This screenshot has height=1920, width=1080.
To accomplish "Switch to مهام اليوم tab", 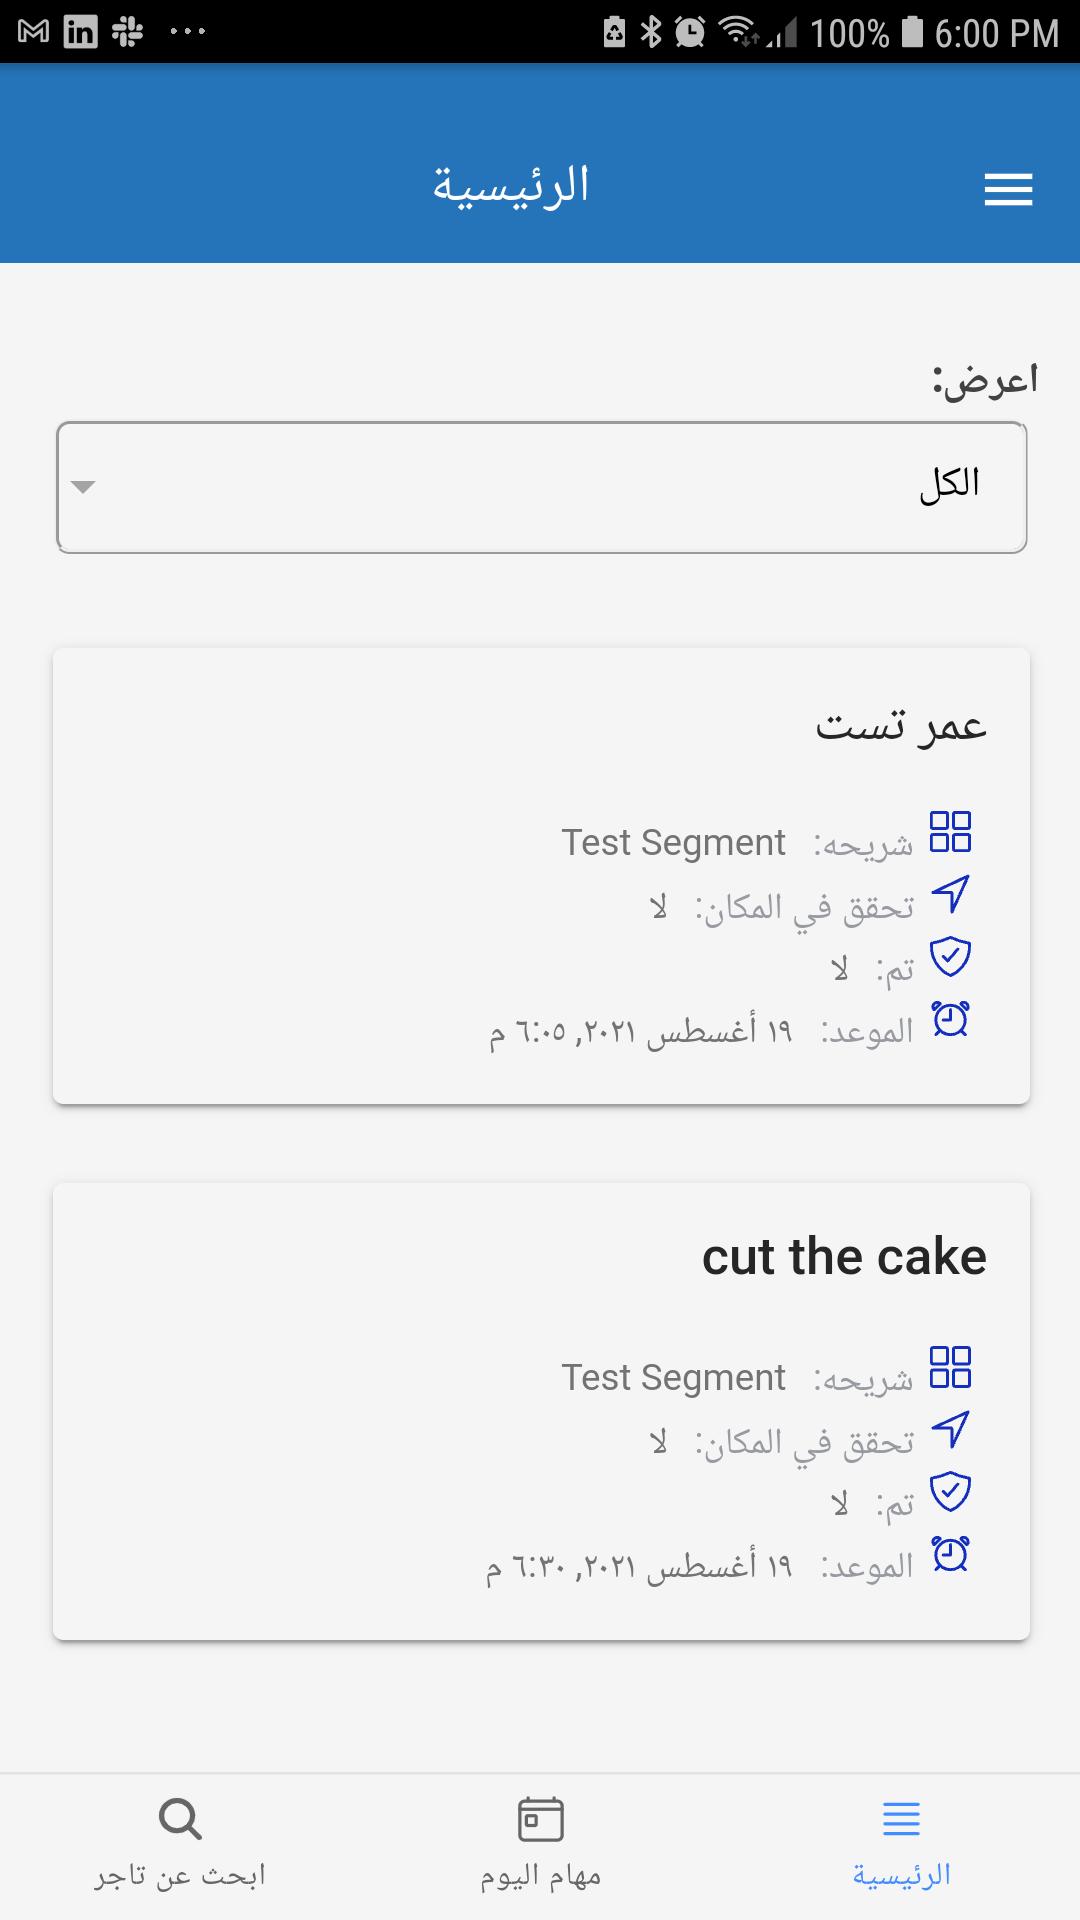I will [540, 1846].
